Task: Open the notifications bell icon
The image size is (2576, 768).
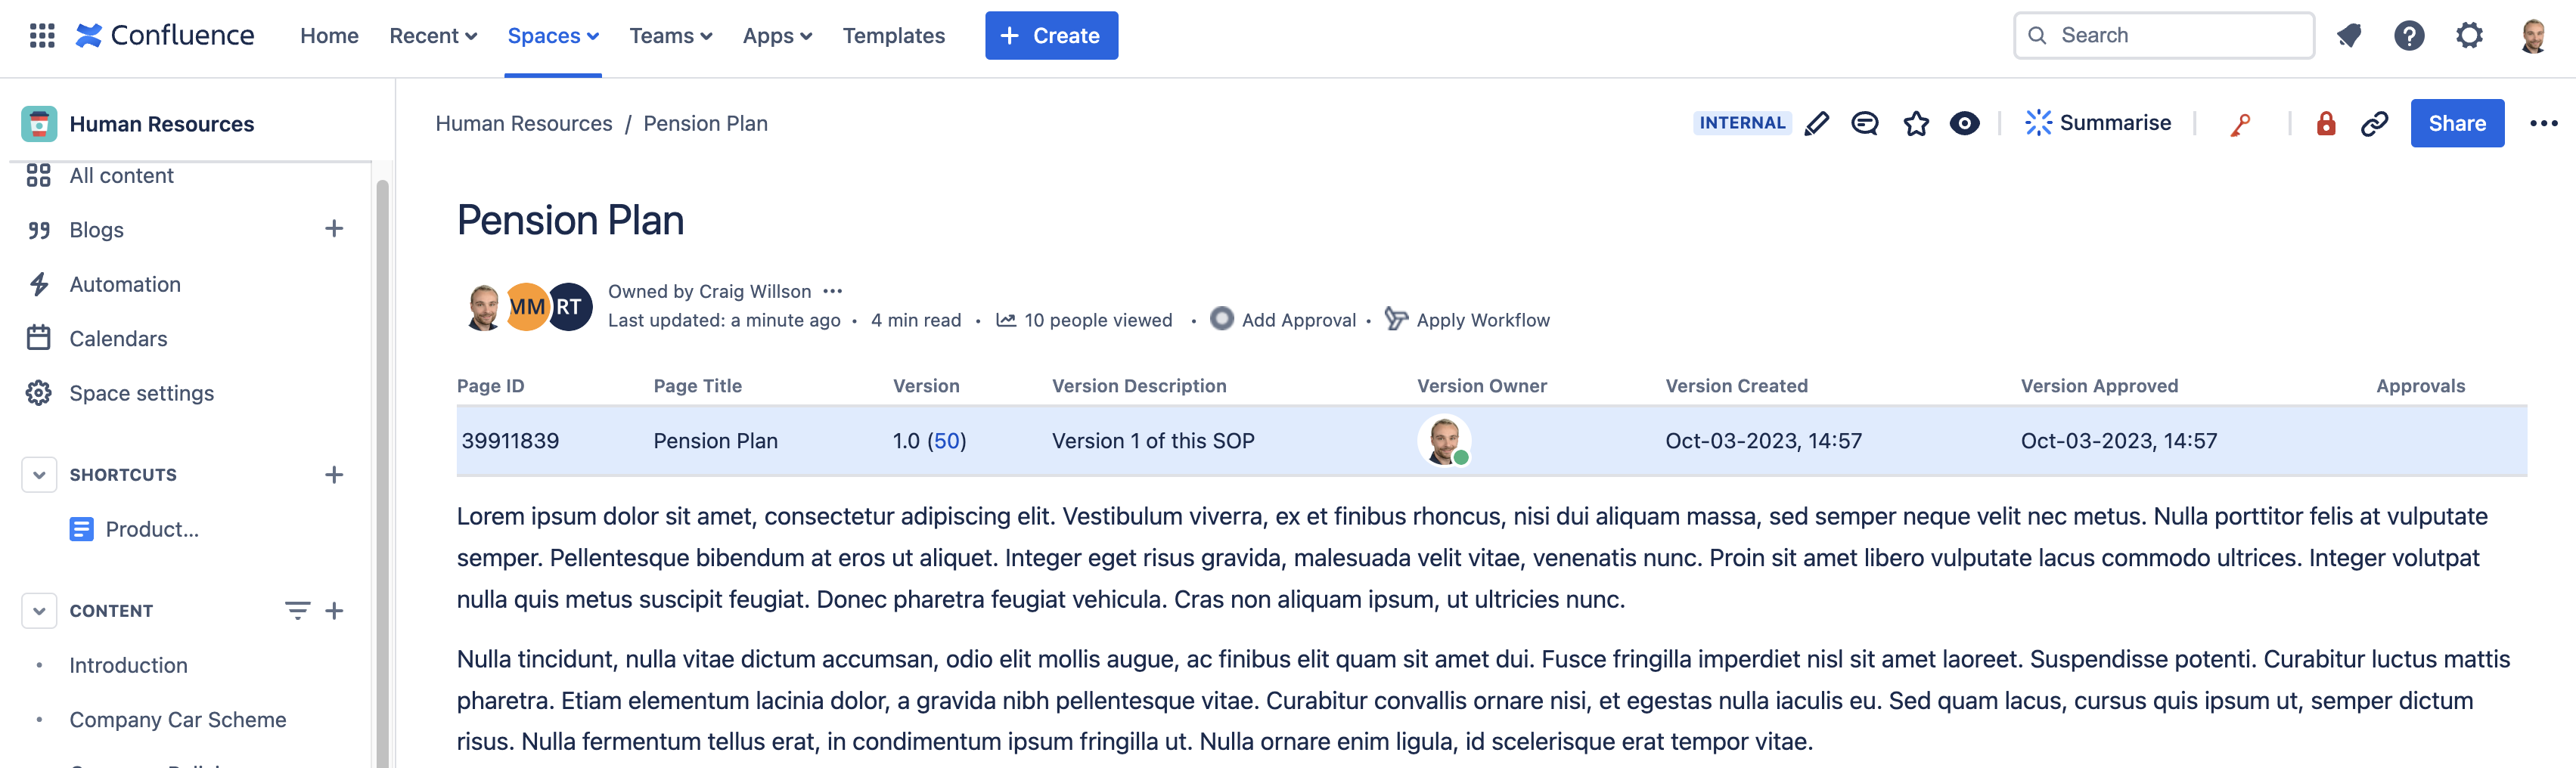Action: click(x=2349, y=36)
